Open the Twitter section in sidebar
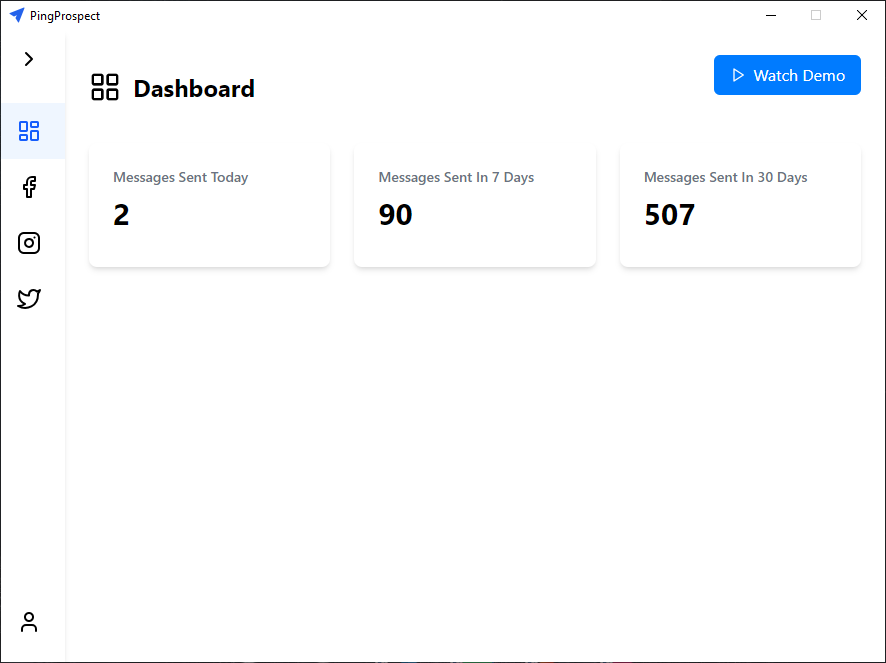886x663 pixels. 29,298
